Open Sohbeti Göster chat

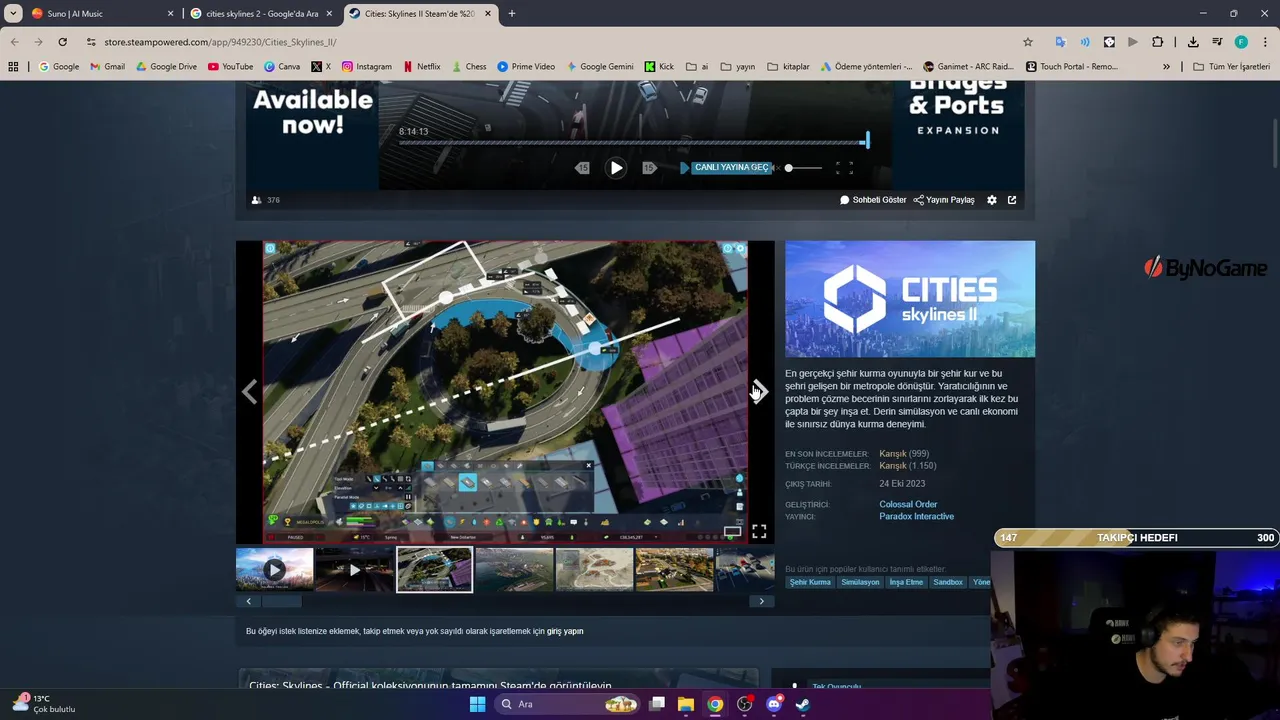[x=873, y=200]
